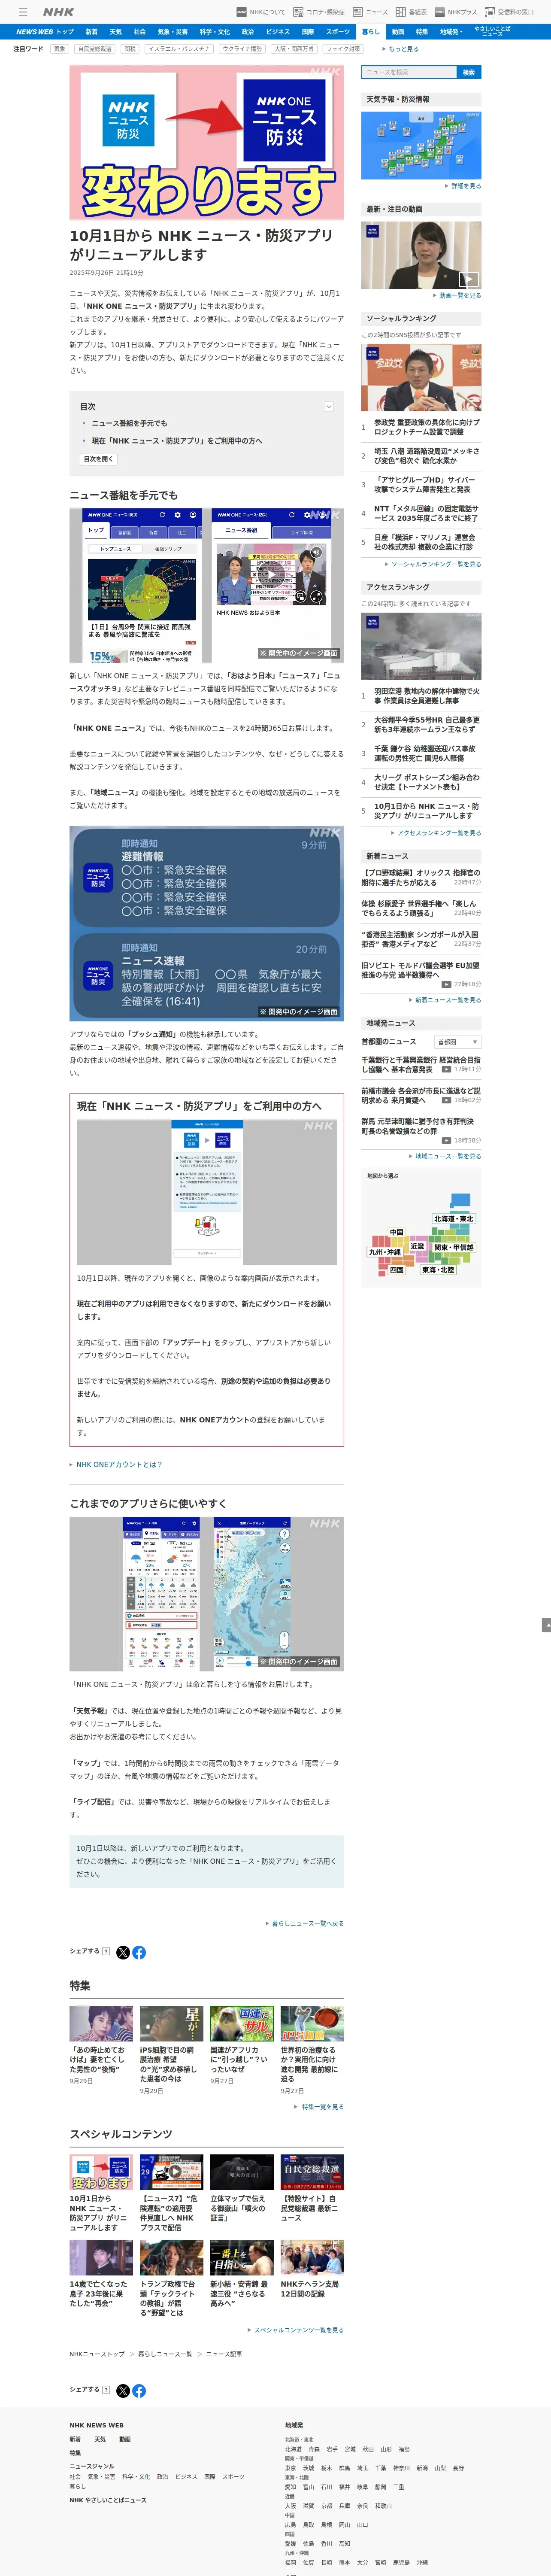Select the 暮らし tab in the navigation

click(371, 32)
